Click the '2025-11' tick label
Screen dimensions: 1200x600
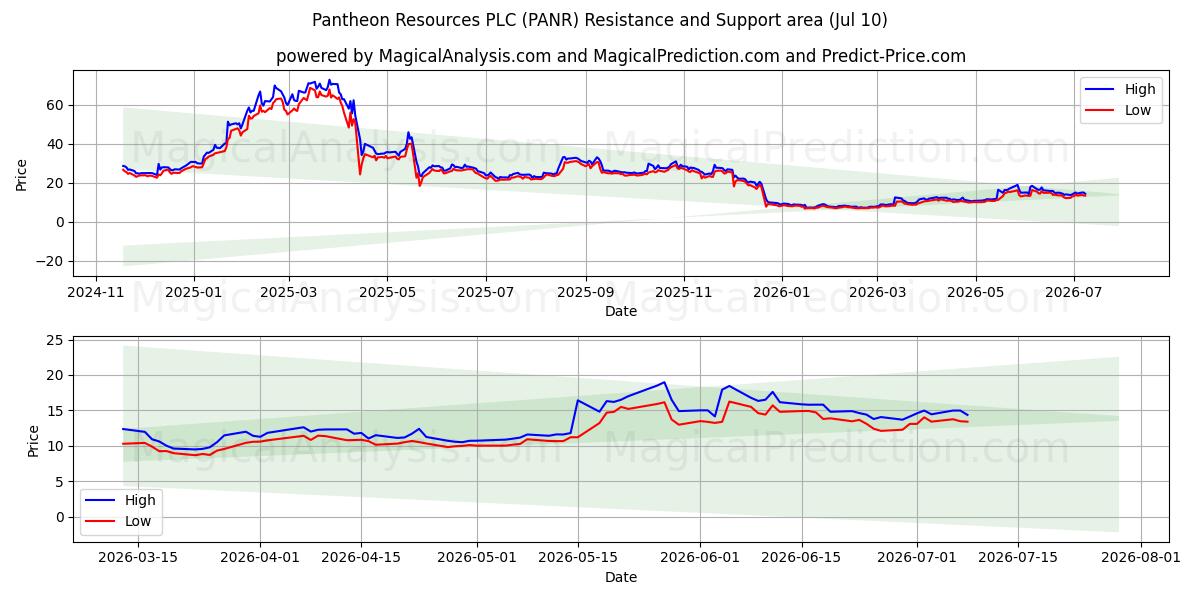click(684, 293)
